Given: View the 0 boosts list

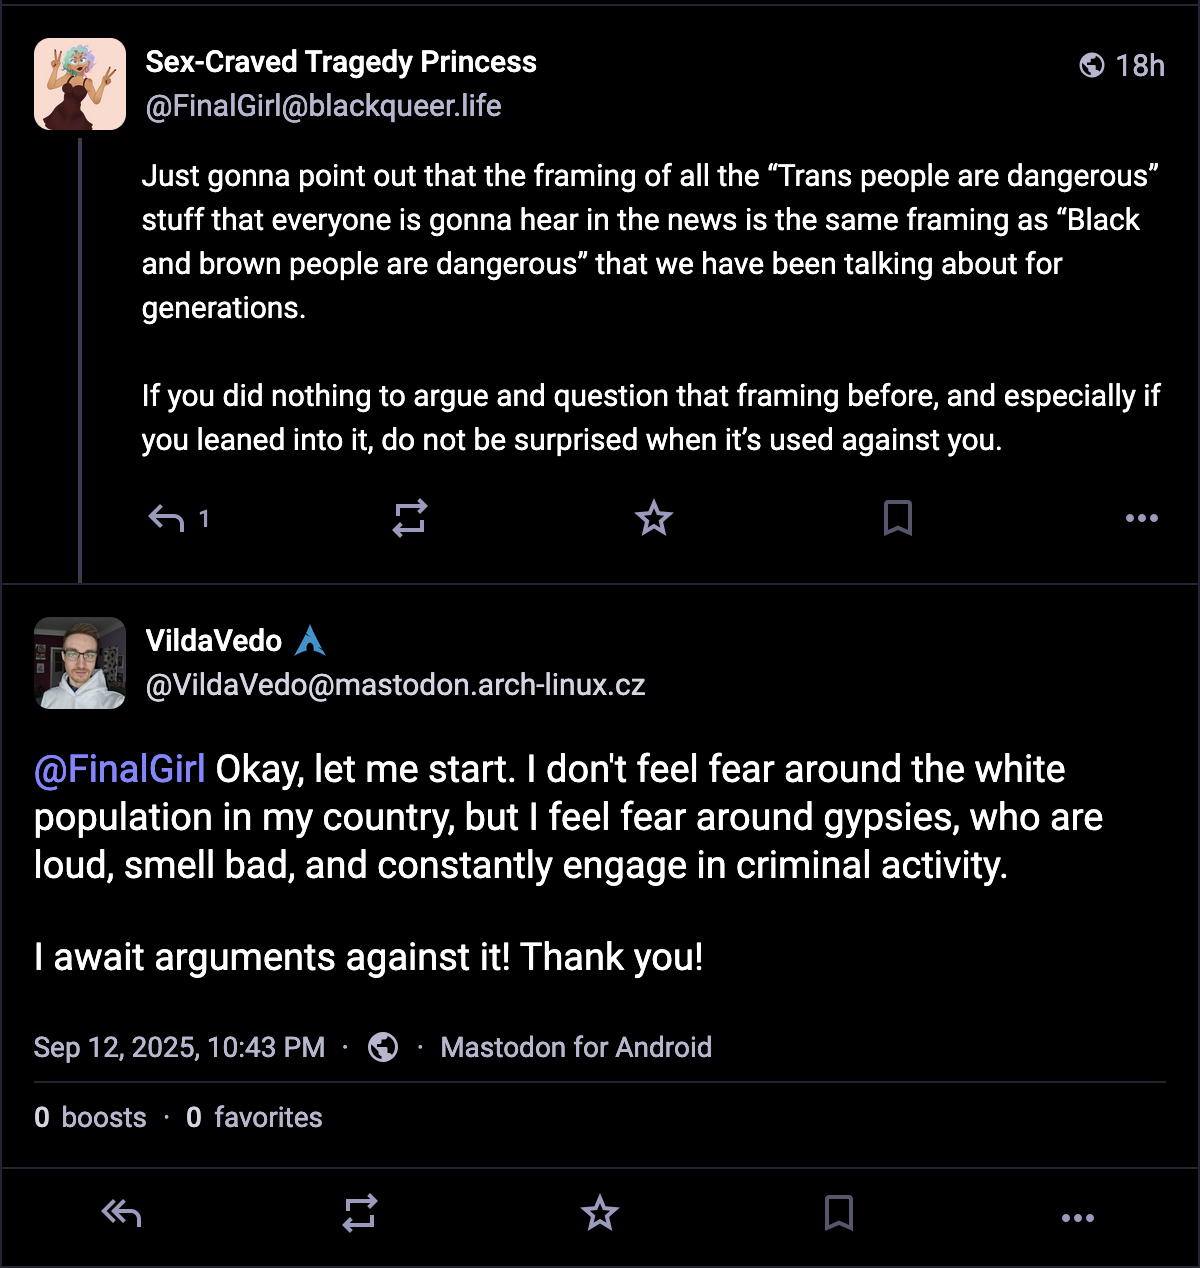Looking at the screenshot, I should [90, 1117].
